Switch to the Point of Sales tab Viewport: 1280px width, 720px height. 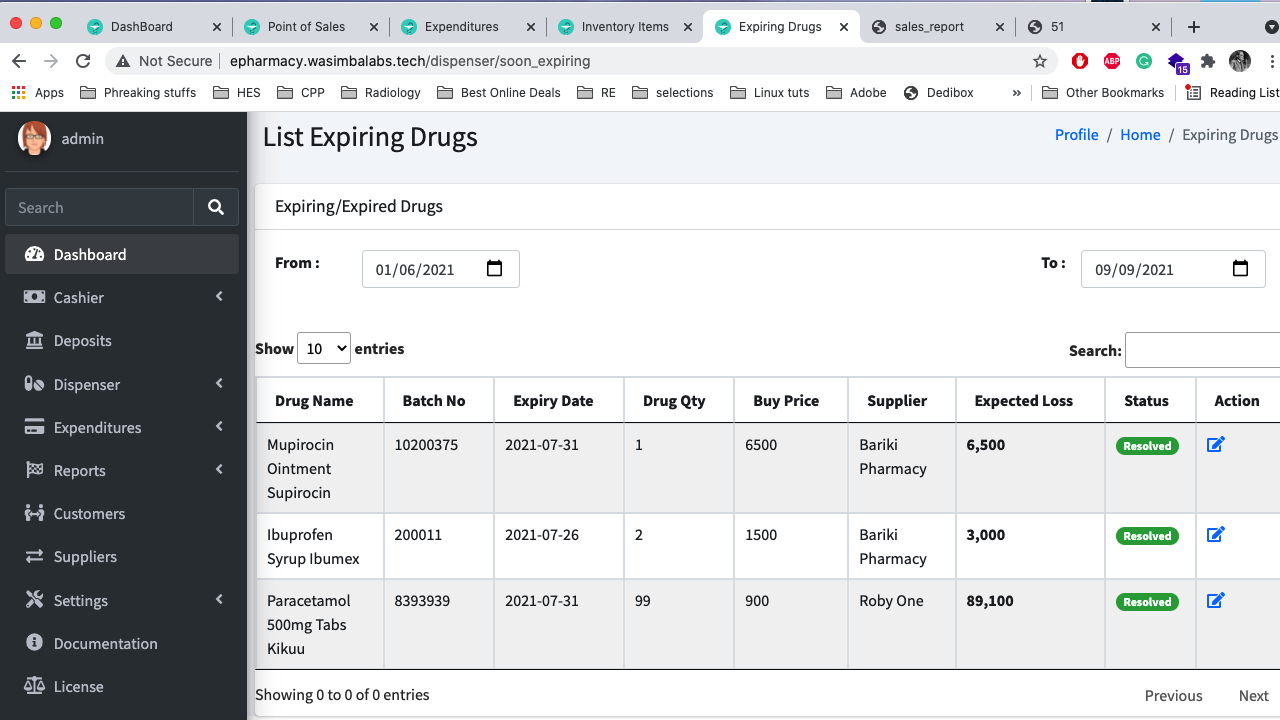click(307, 27)
